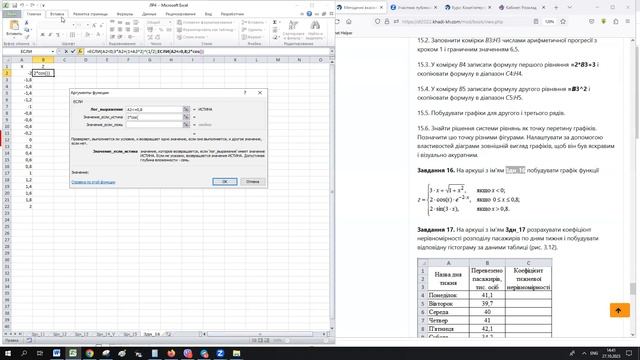Click the Firefox extensions icon
Viewport: 640px width, 360px height.
[x=616, y=22]
